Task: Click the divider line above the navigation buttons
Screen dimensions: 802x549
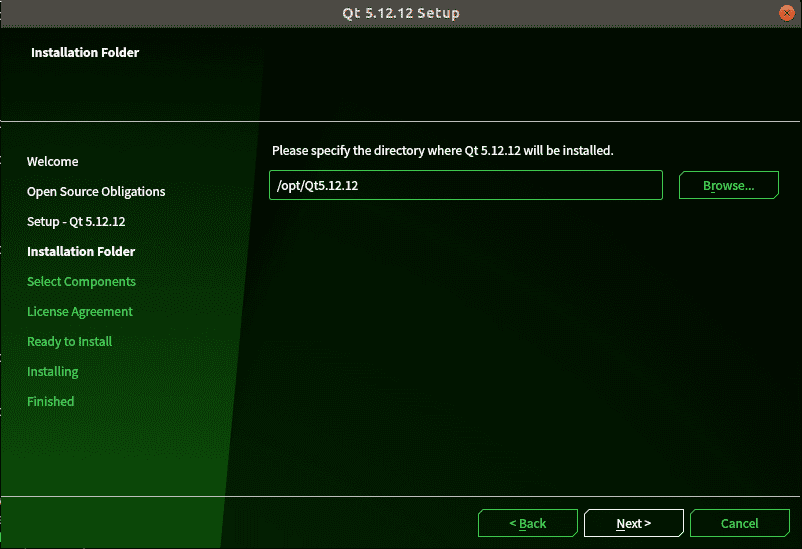Action: coord(400,496)
